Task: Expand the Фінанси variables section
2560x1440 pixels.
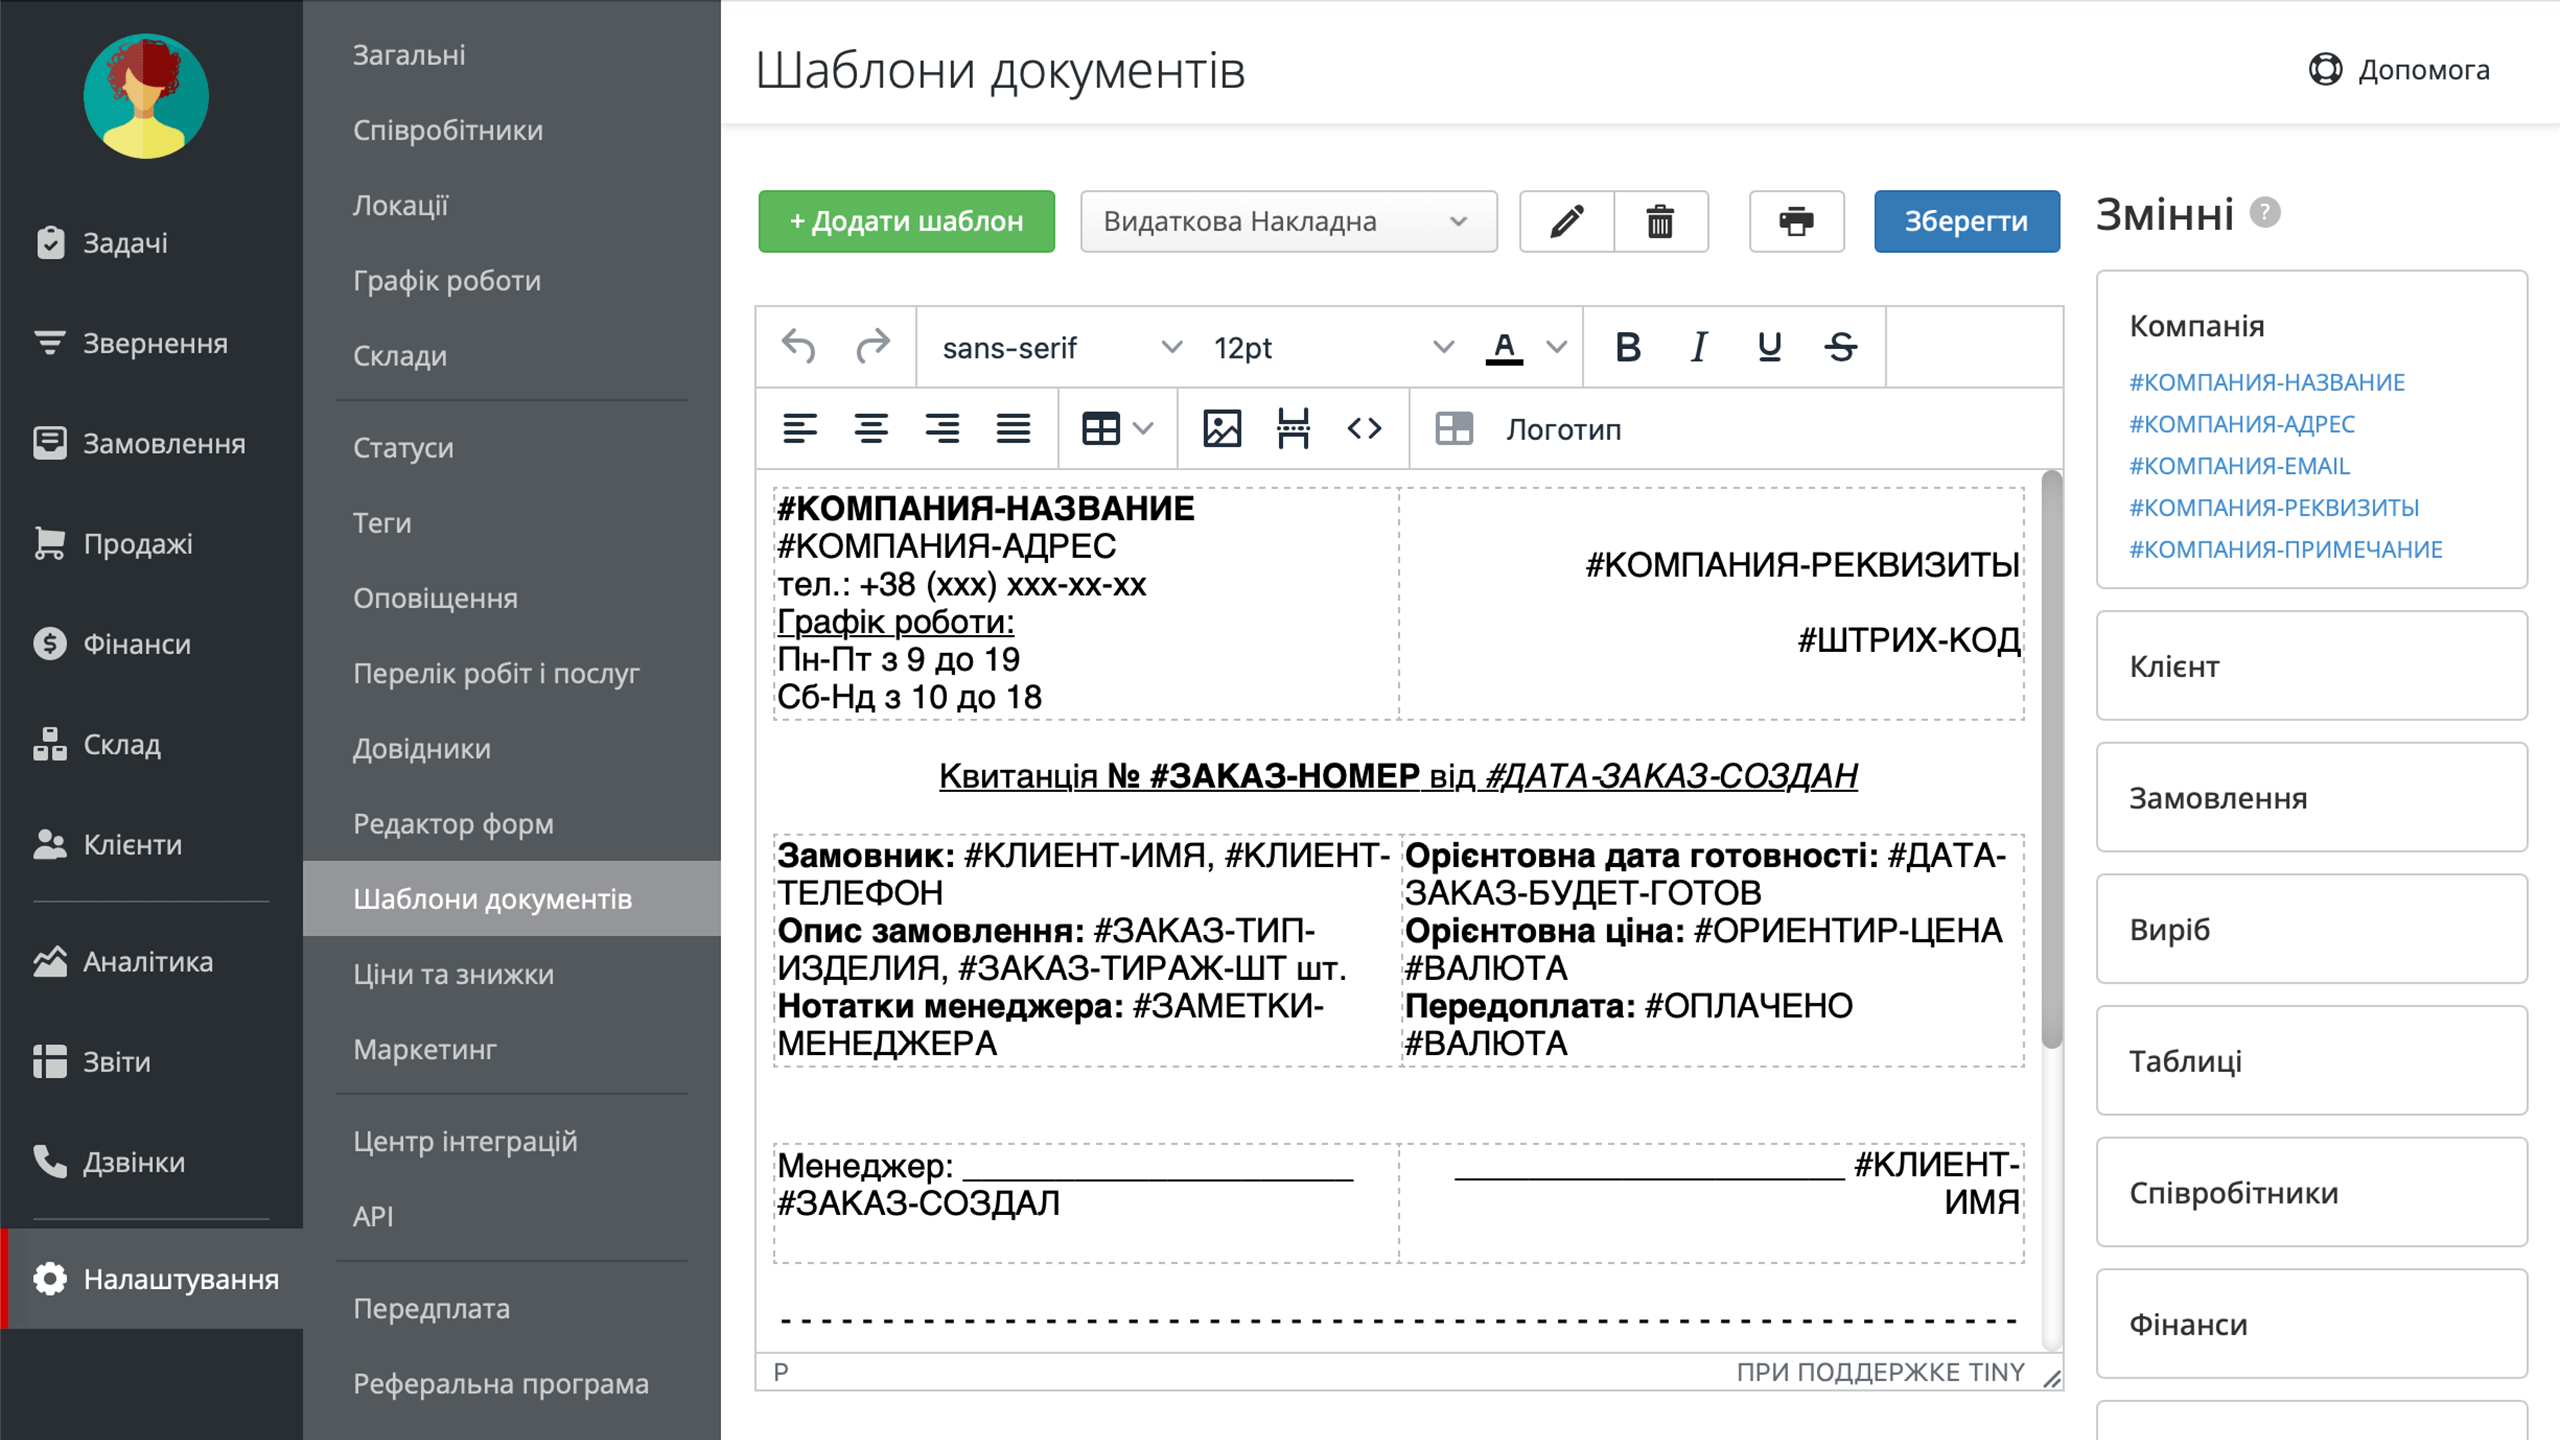Action: (x=2311, y=1324)
